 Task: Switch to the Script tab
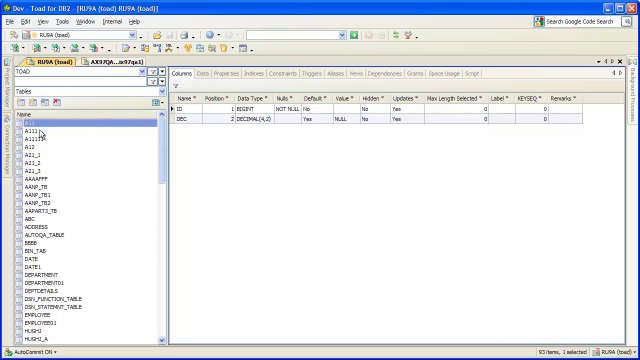coord(471,73)
